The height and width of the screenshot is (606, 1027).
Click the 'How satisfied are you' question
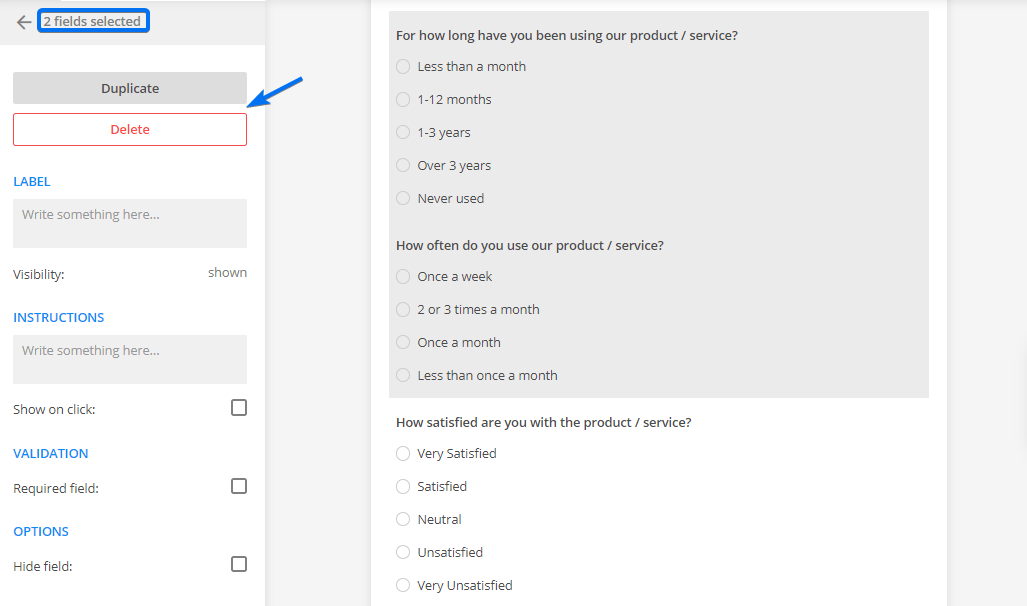[543, 422]
